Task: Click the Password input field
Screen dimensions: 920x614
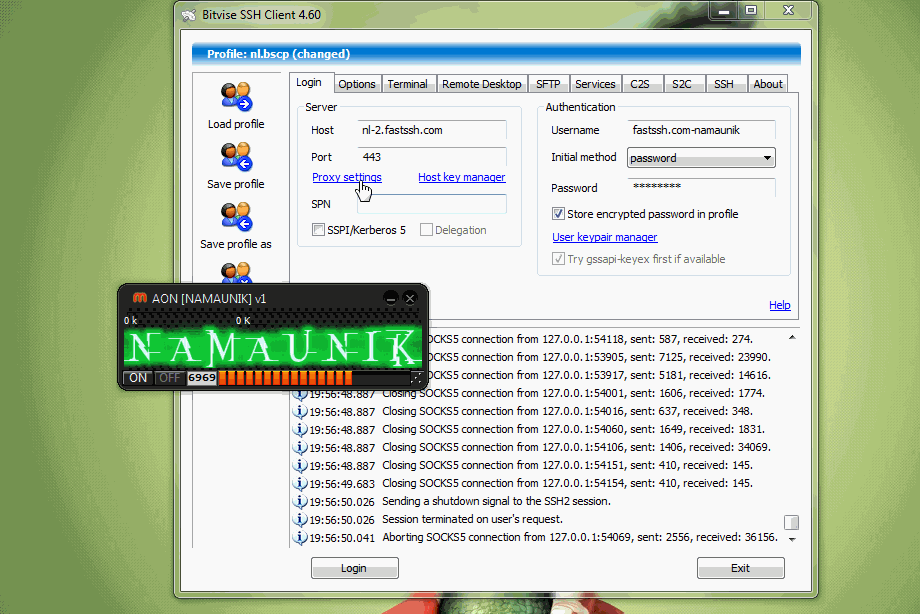Action: point(701,187)
